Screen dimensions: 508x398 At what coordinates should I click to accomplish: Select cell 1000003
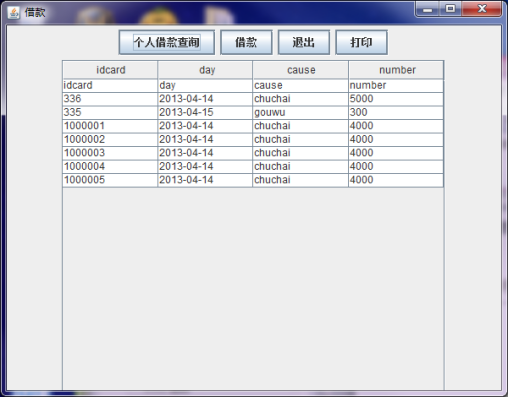coord(110,153)
